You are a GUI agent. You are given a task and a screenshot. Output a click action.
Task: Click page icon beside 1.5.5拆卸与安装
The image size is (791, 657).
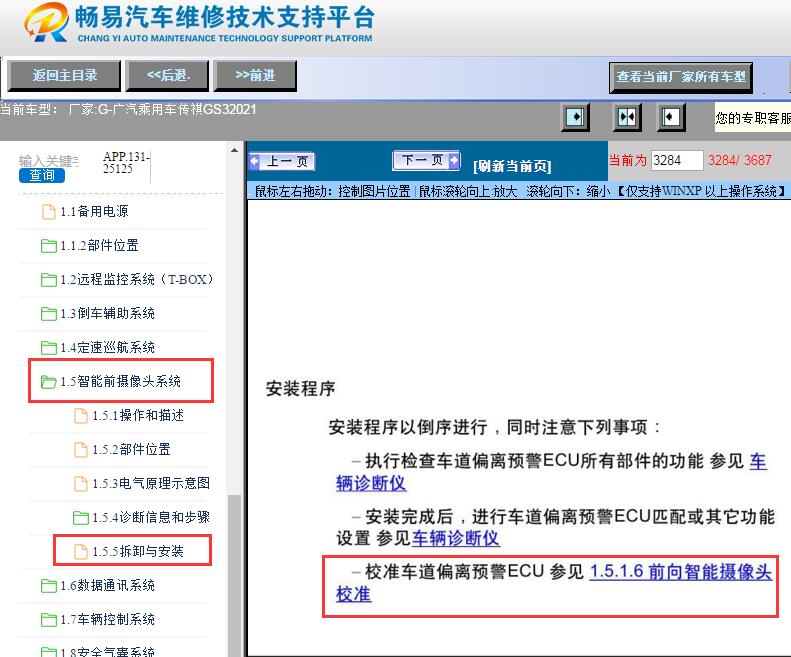(x=81, y=552)
